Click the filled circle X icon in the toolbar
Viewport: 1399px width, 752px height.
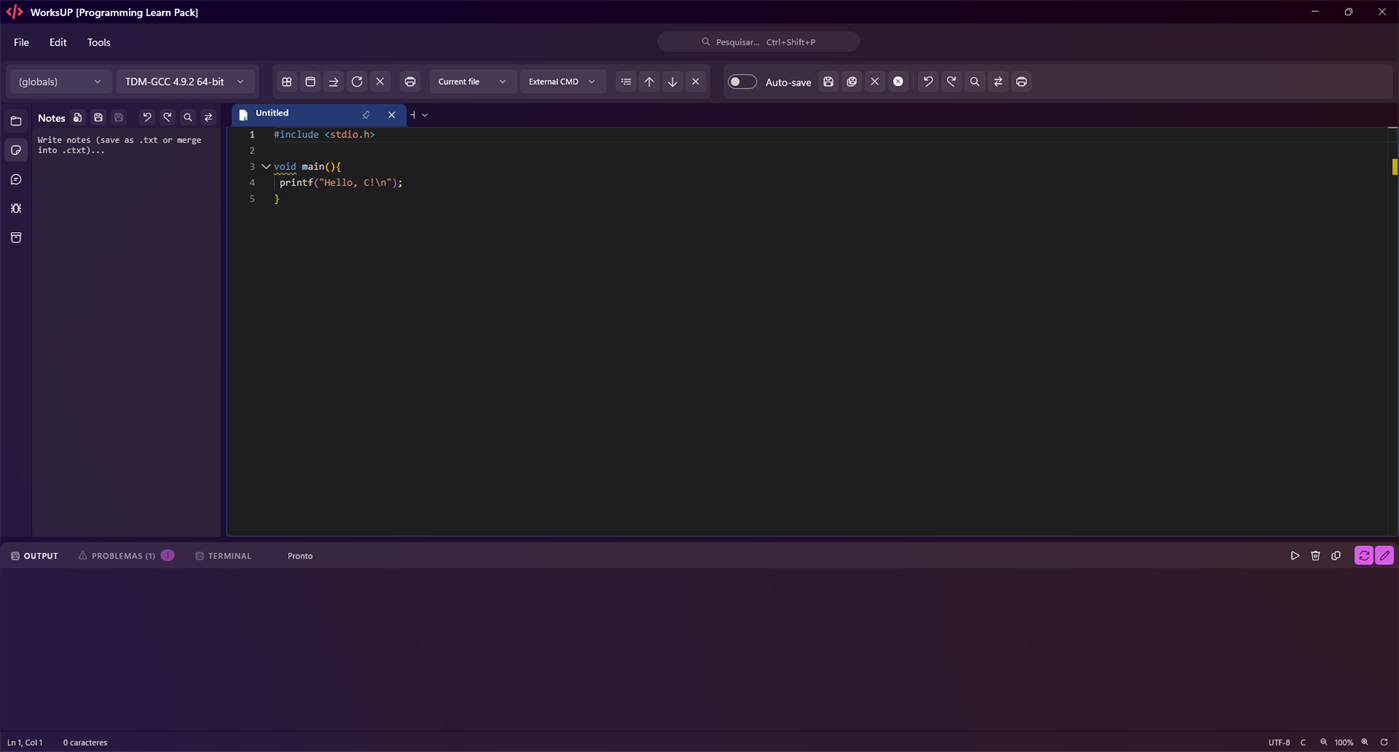(x=898, y=82)
